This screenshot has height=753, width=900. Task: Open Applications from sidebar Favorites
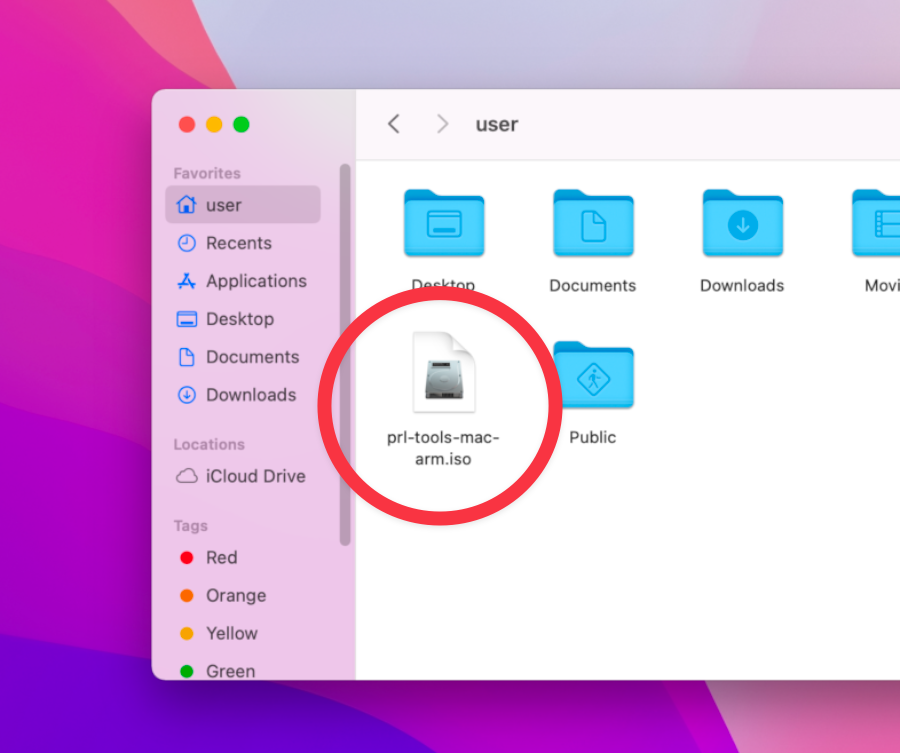point(255,281)
